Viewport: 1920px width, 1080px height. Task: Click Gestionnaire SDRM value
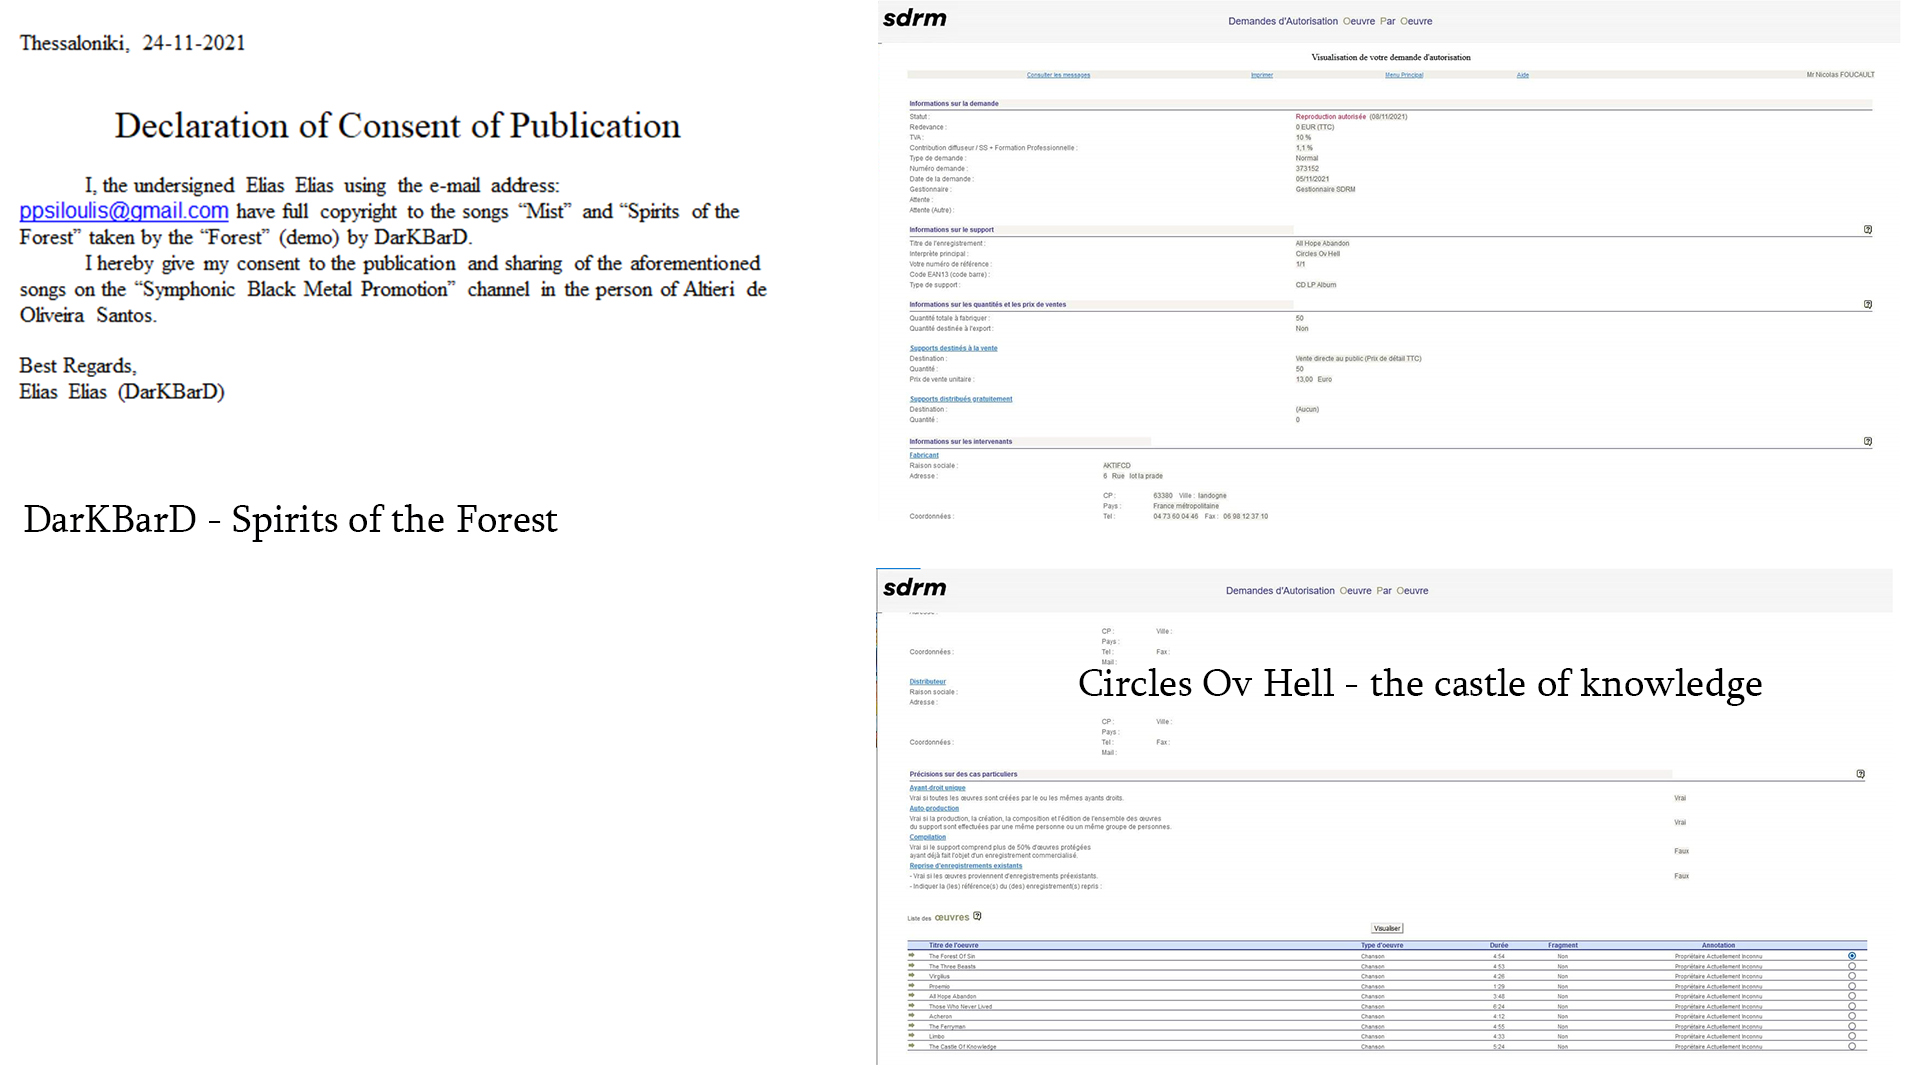(1325, 190)
